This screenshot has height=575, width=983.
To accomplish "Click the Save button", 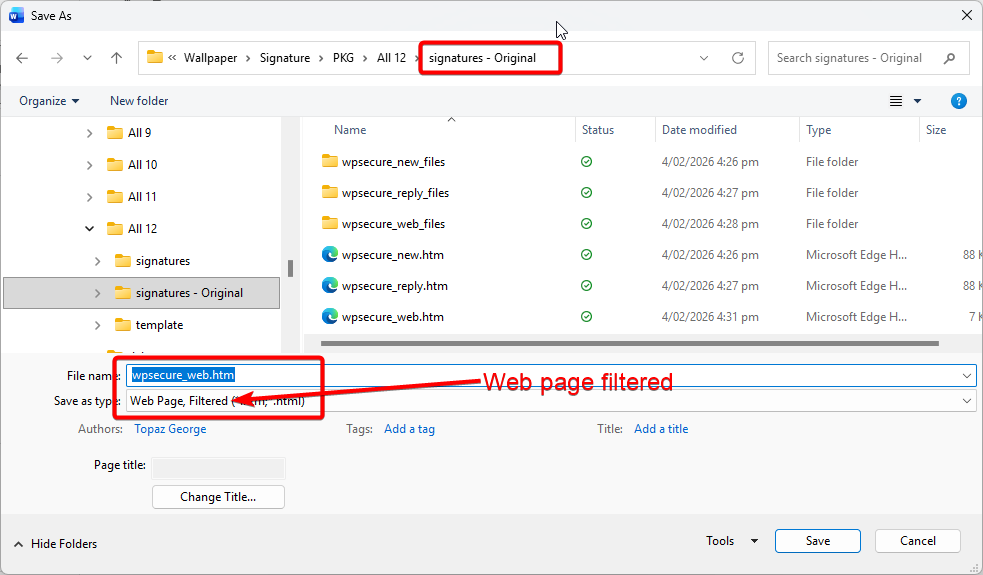I will 817,541.
